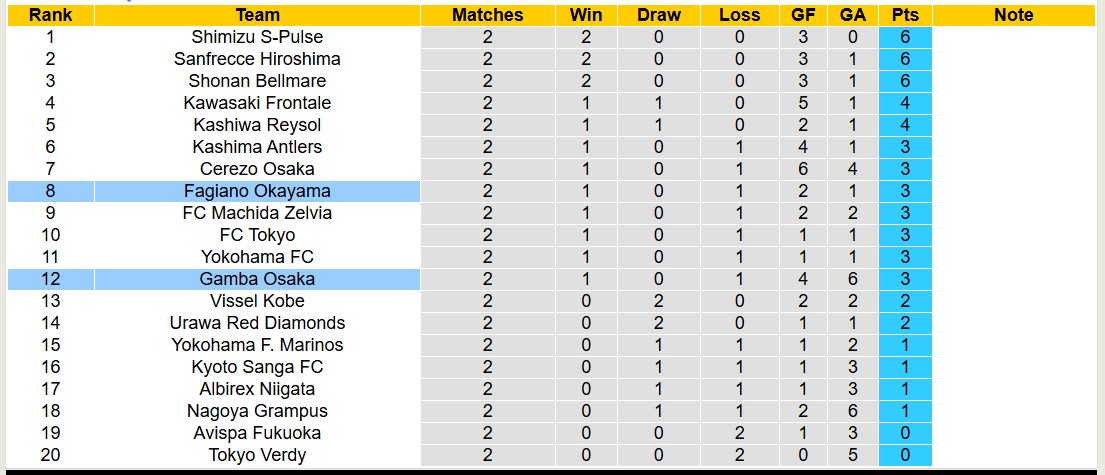Select the Draw column header
1105x475 pixels.
(x=658, y=15)
